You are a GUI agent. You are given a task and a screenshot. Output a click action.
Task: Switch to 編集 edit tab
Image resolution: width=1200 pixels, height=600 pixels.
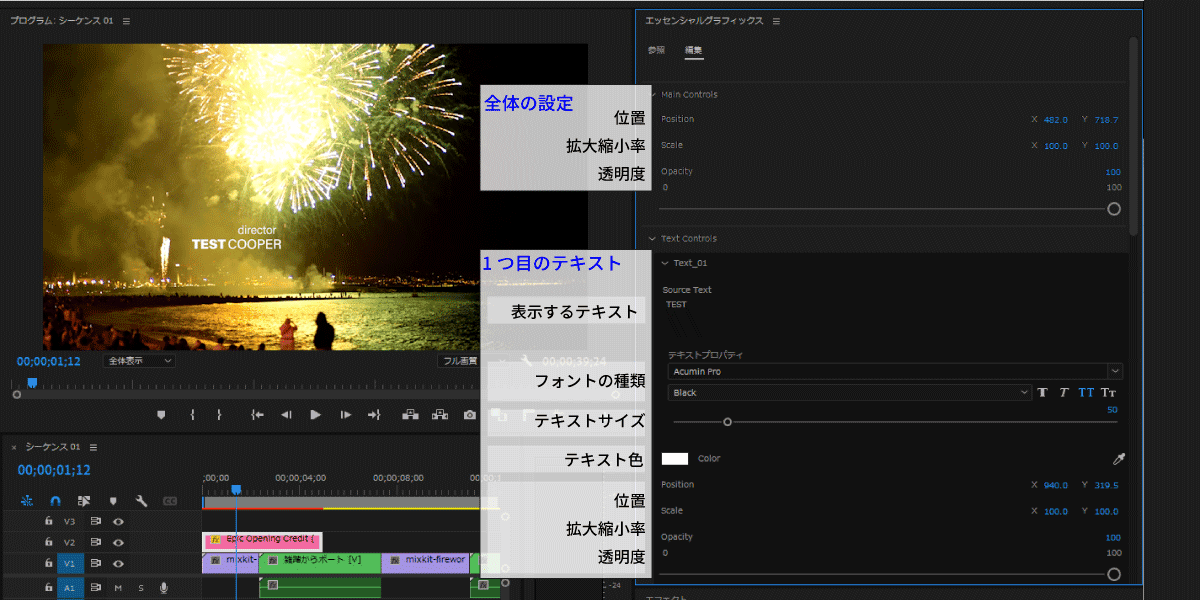point(693,50)
